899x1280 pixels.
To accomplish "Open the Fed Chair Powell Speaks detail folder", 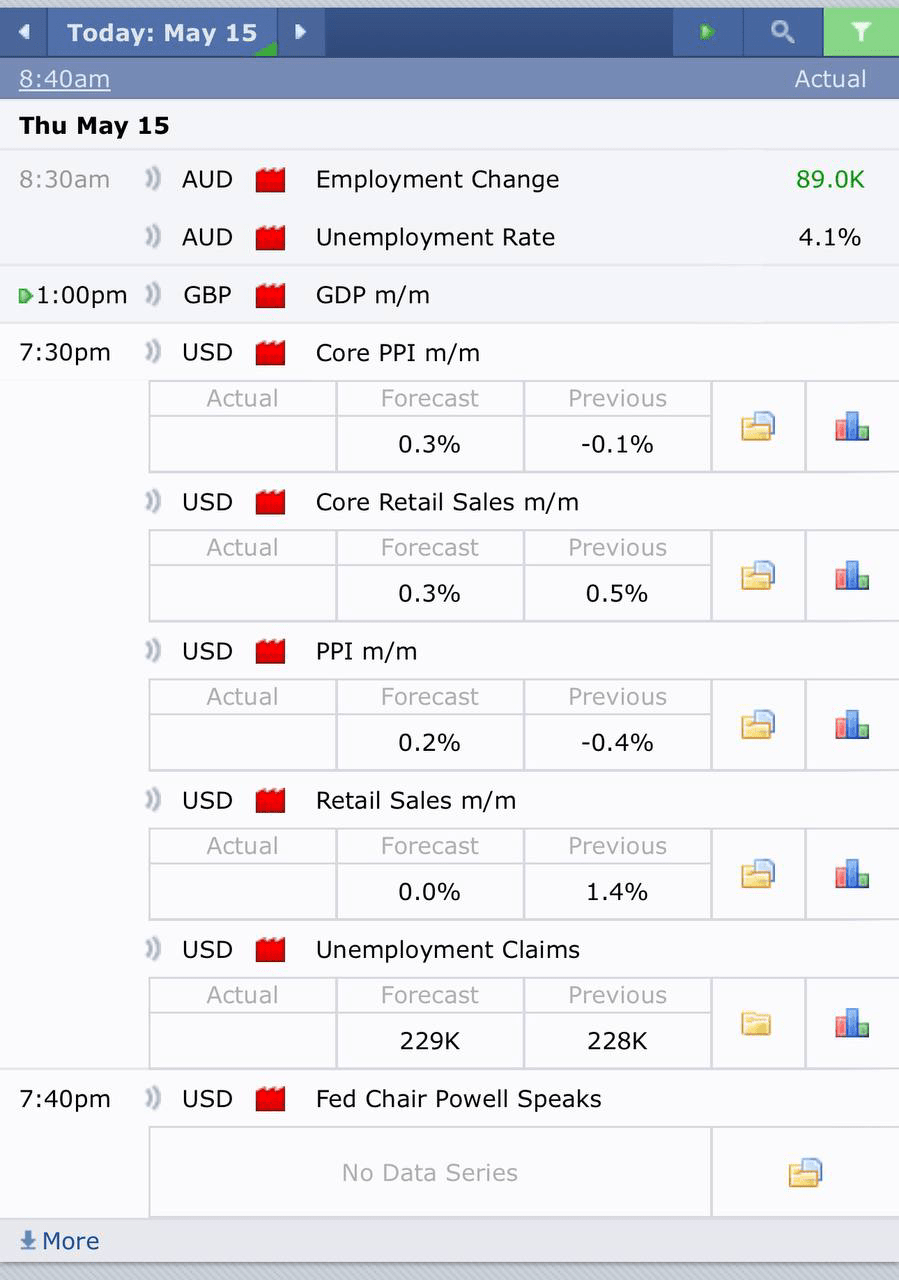I will coord(805,1172).
